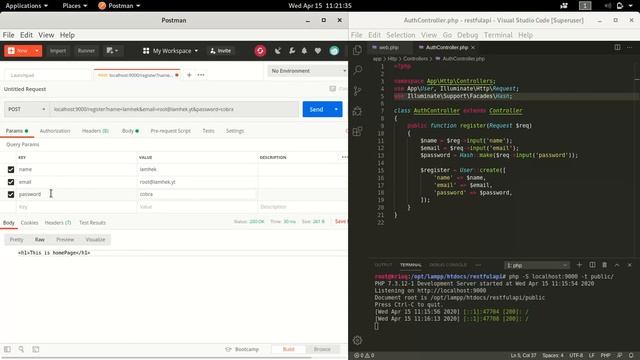Open Postman find and replace icon
The height and width of the screenshot is (360, 640).
[x=21, y=349]
